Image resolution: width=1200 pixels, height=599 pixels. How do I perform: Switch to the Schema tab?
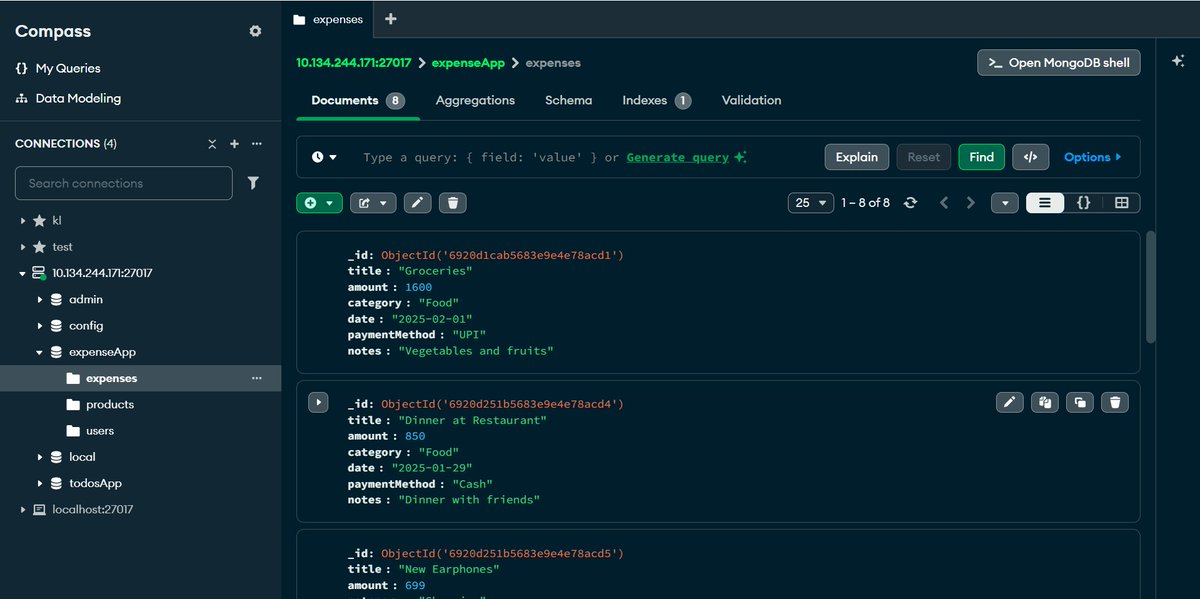click(568, 100)
